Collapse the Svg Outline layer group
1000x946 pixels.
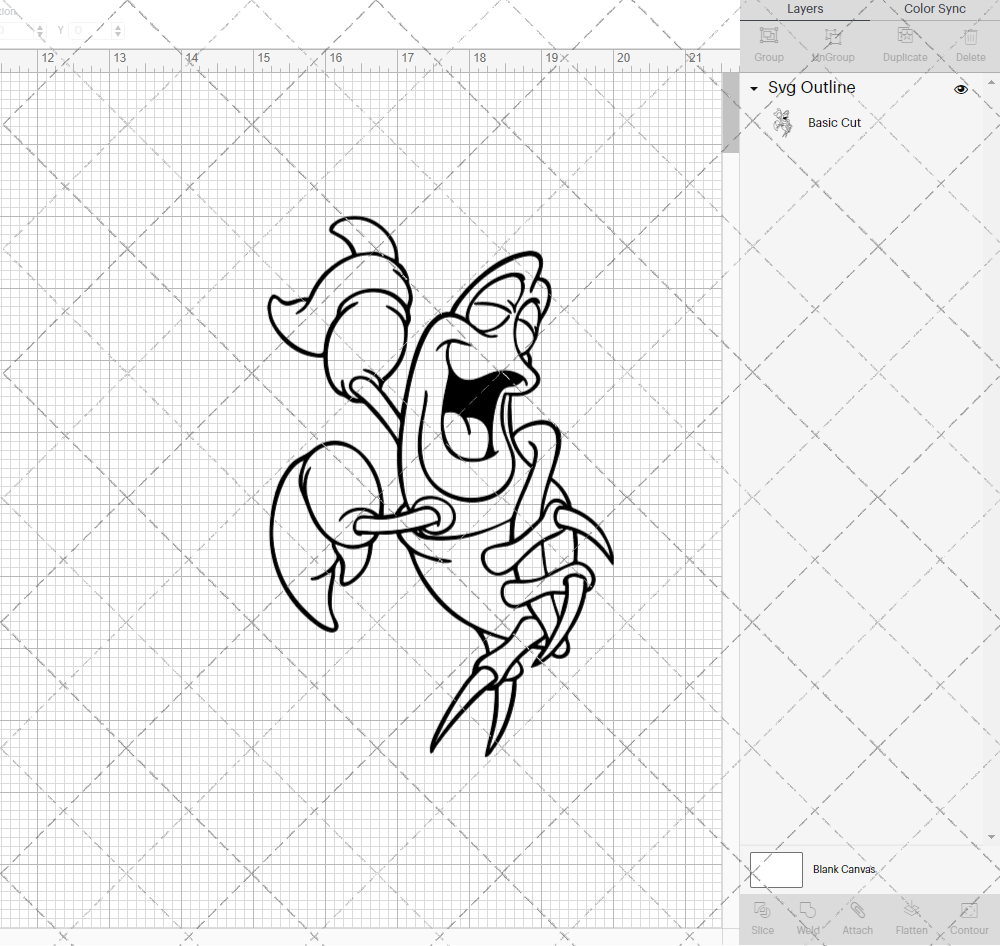[x=754, y=89]
